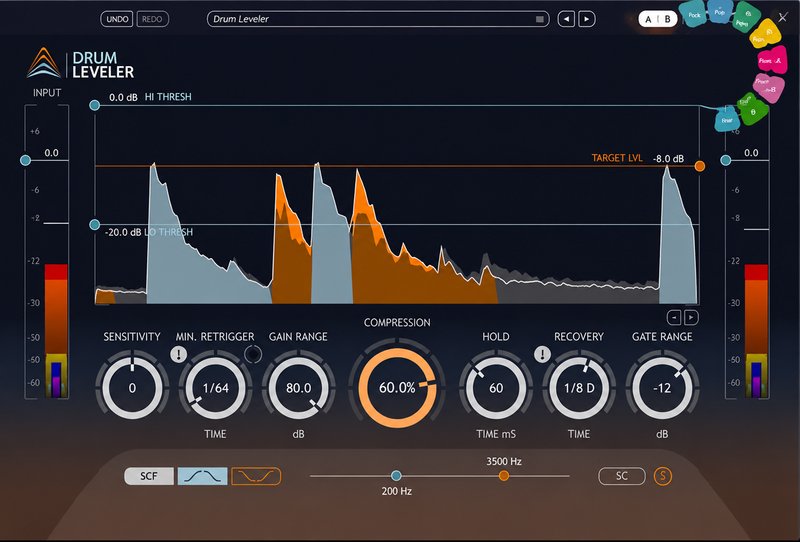Click the GAIN RANGE knob showing 80.0

[x=298, y=387]
